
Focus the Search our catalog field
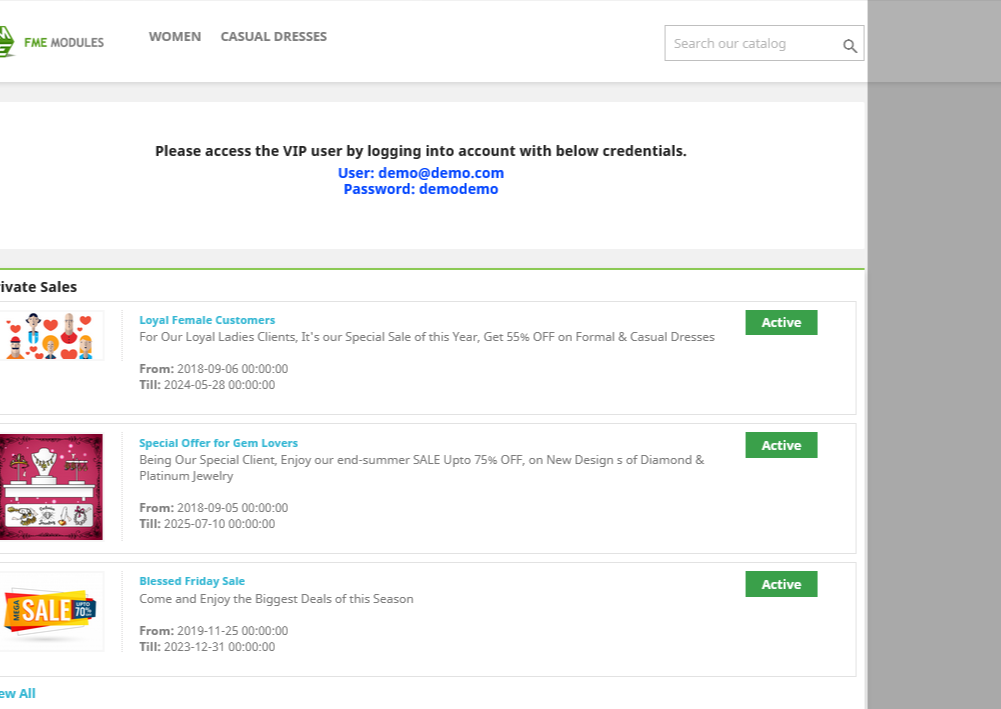point(752,44)
